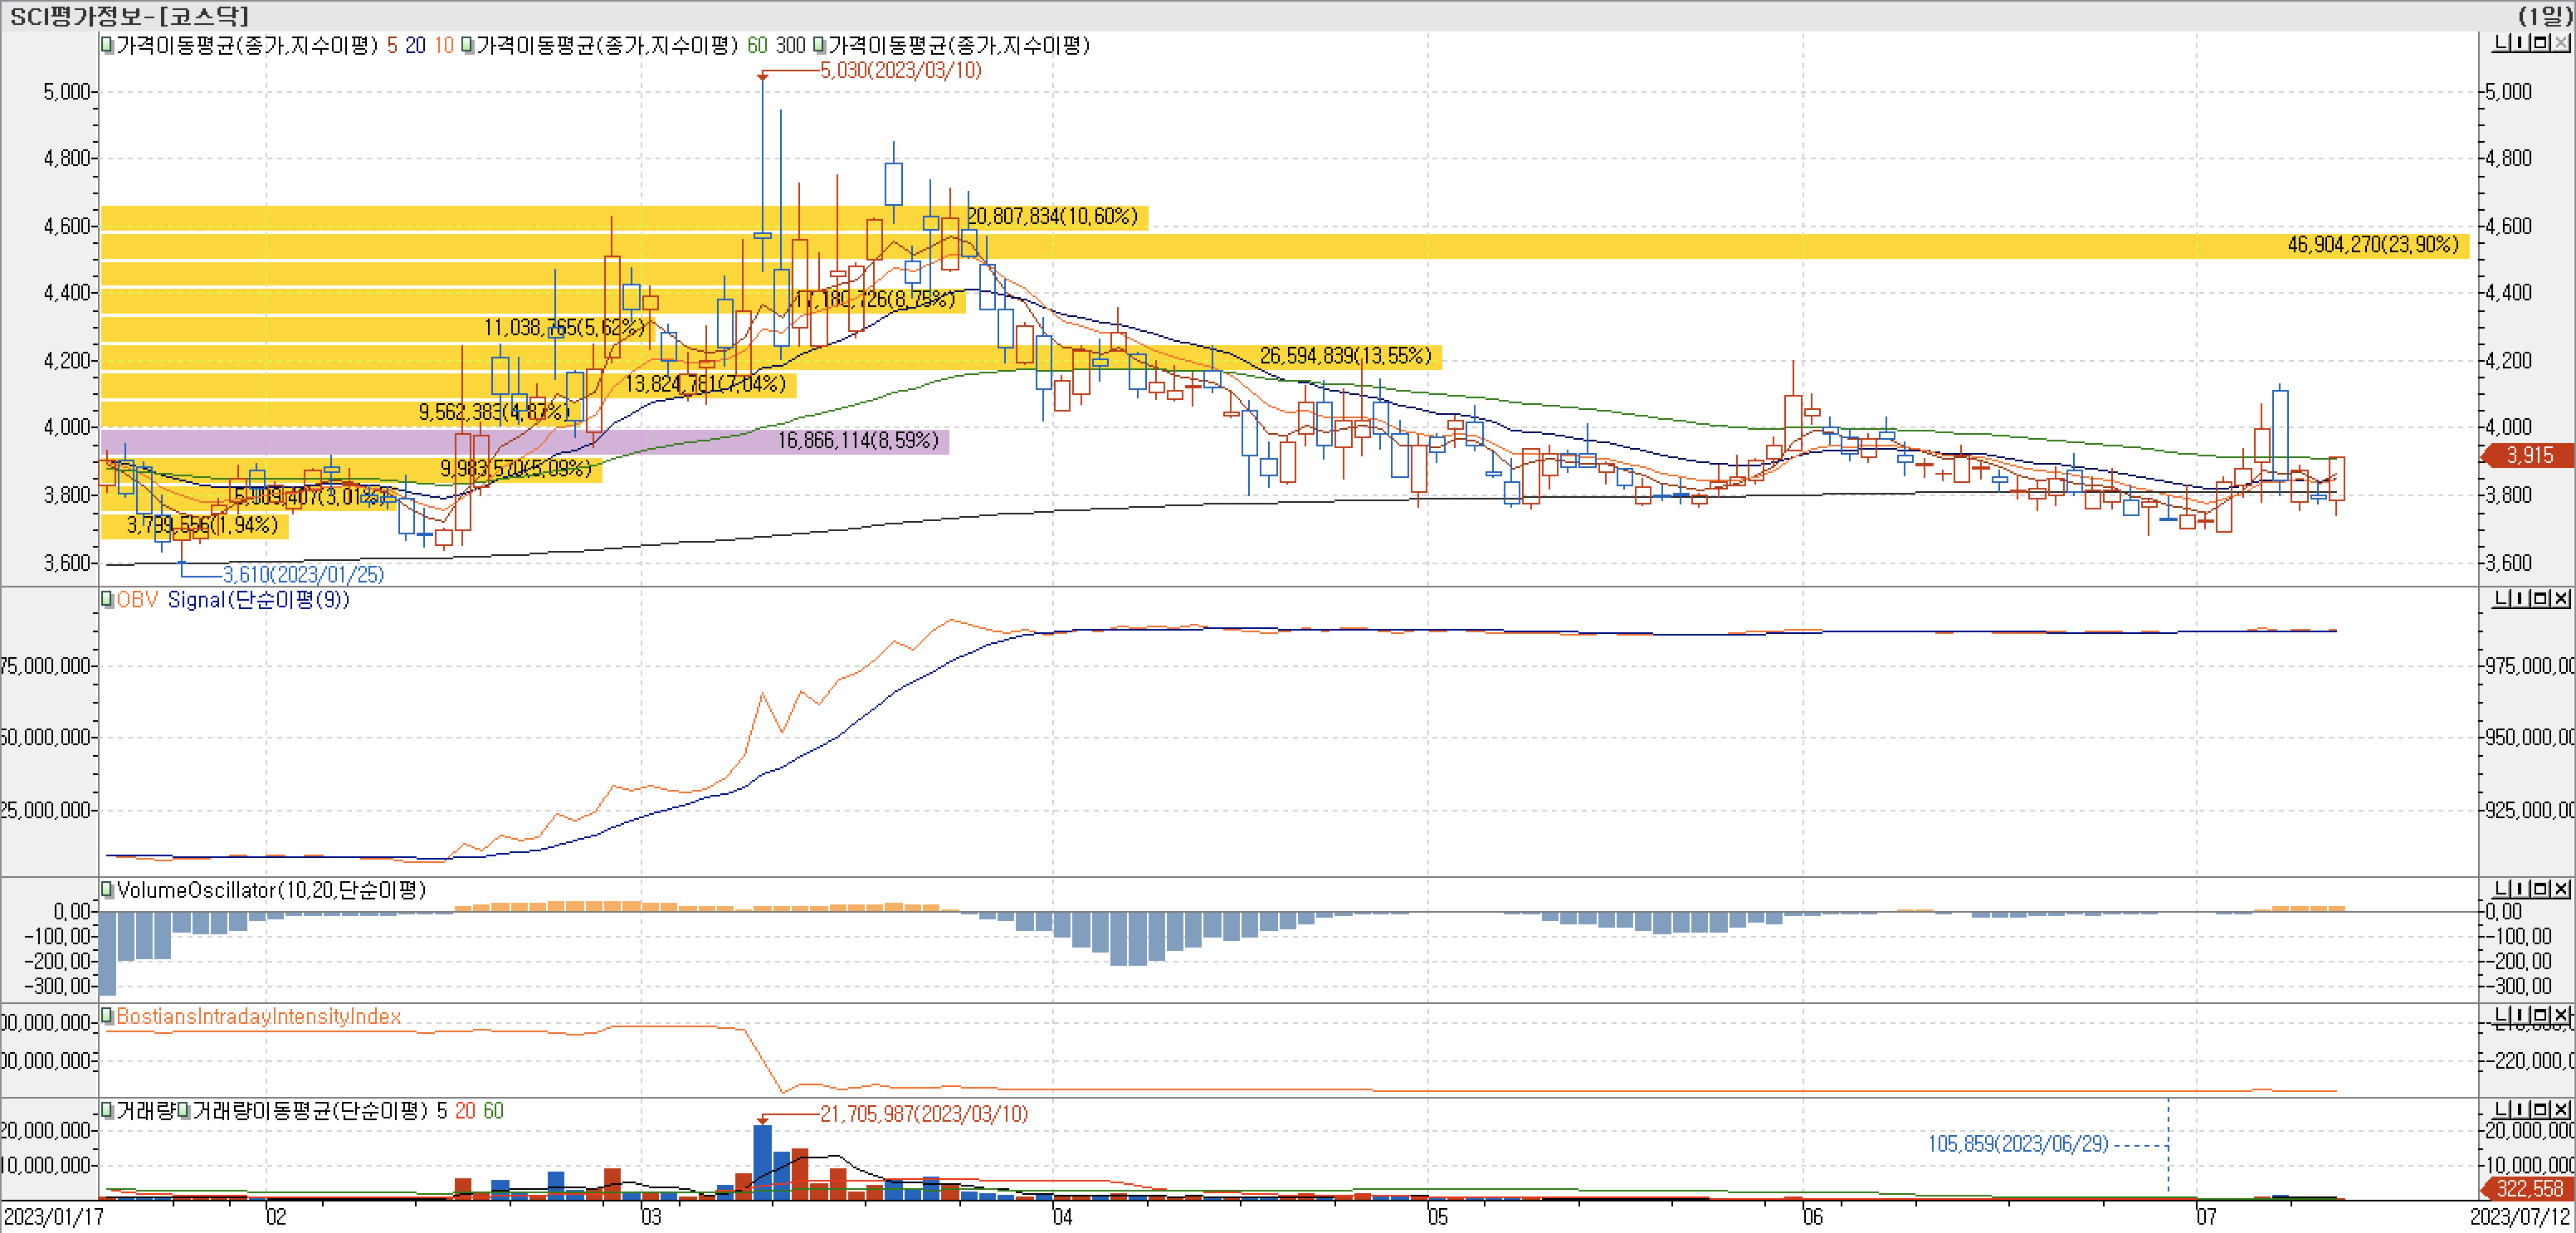2576x1233 pixels.
Task: Click the VolumeOscillator(10,20,단순이평) label
Action: (271, 890)
